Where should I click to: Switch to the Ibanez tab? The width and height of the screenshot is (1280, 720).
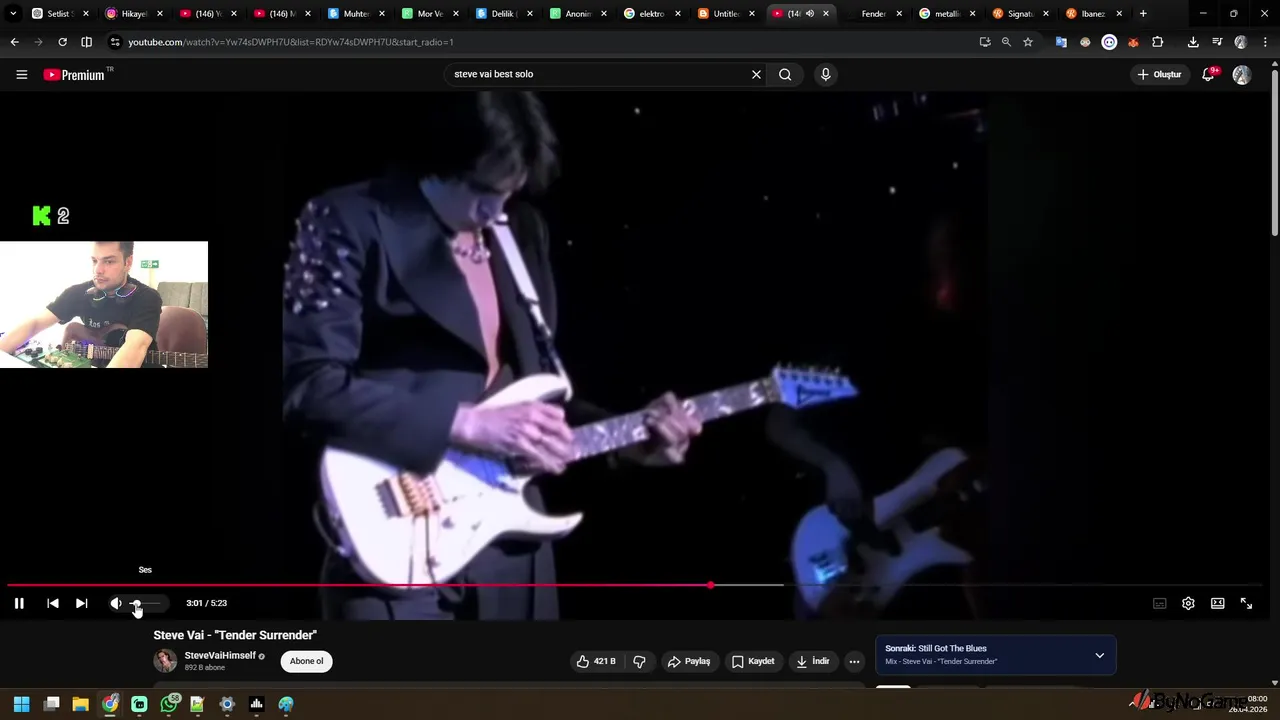tap(1093, 14)
